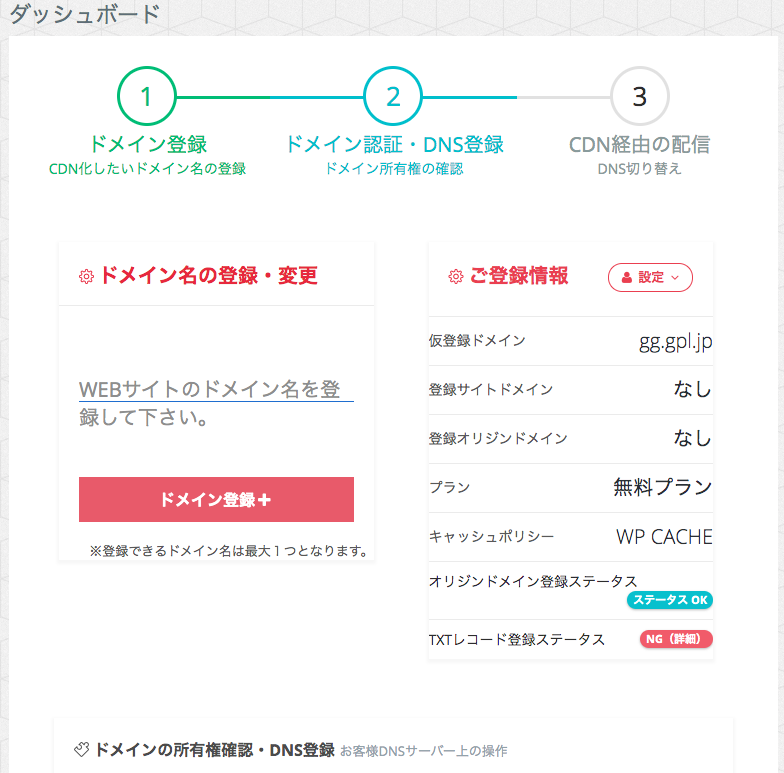Select the ドメイン認証・DNS登録 step label

click(393, 145)
